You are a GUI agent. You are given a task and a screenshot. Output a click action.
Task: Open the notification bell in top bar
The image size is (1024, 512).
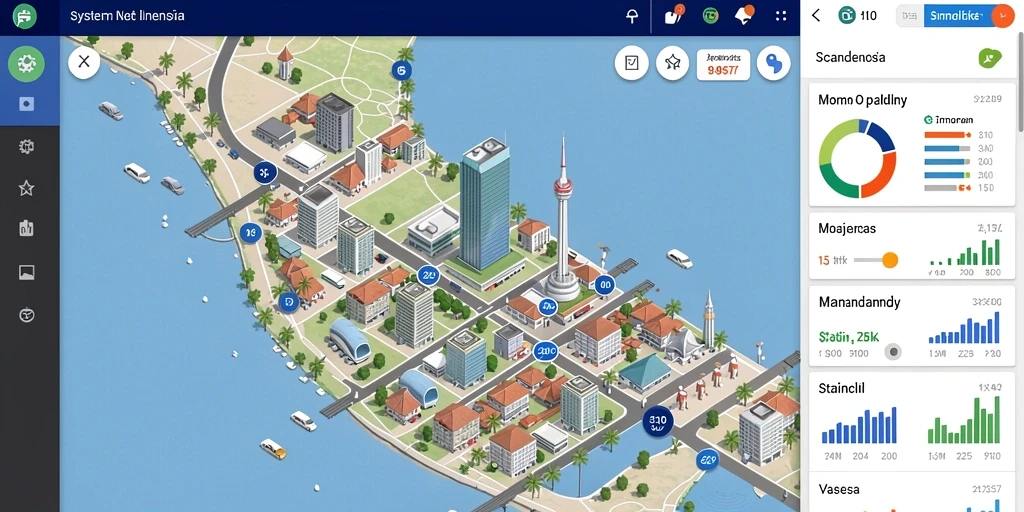pyautogui.click(x=744, y=15)
